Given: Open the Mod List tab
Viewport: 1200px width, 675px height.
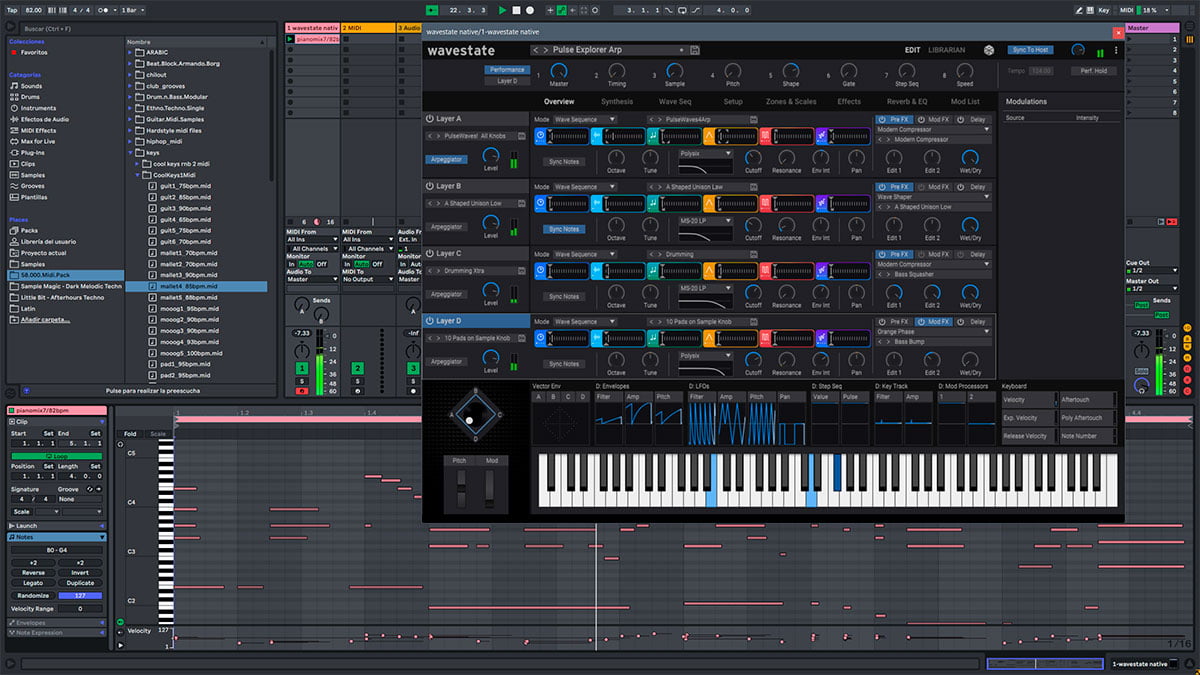Looking at the screenshot, I should pyautogui.click(x=965, y=101).
